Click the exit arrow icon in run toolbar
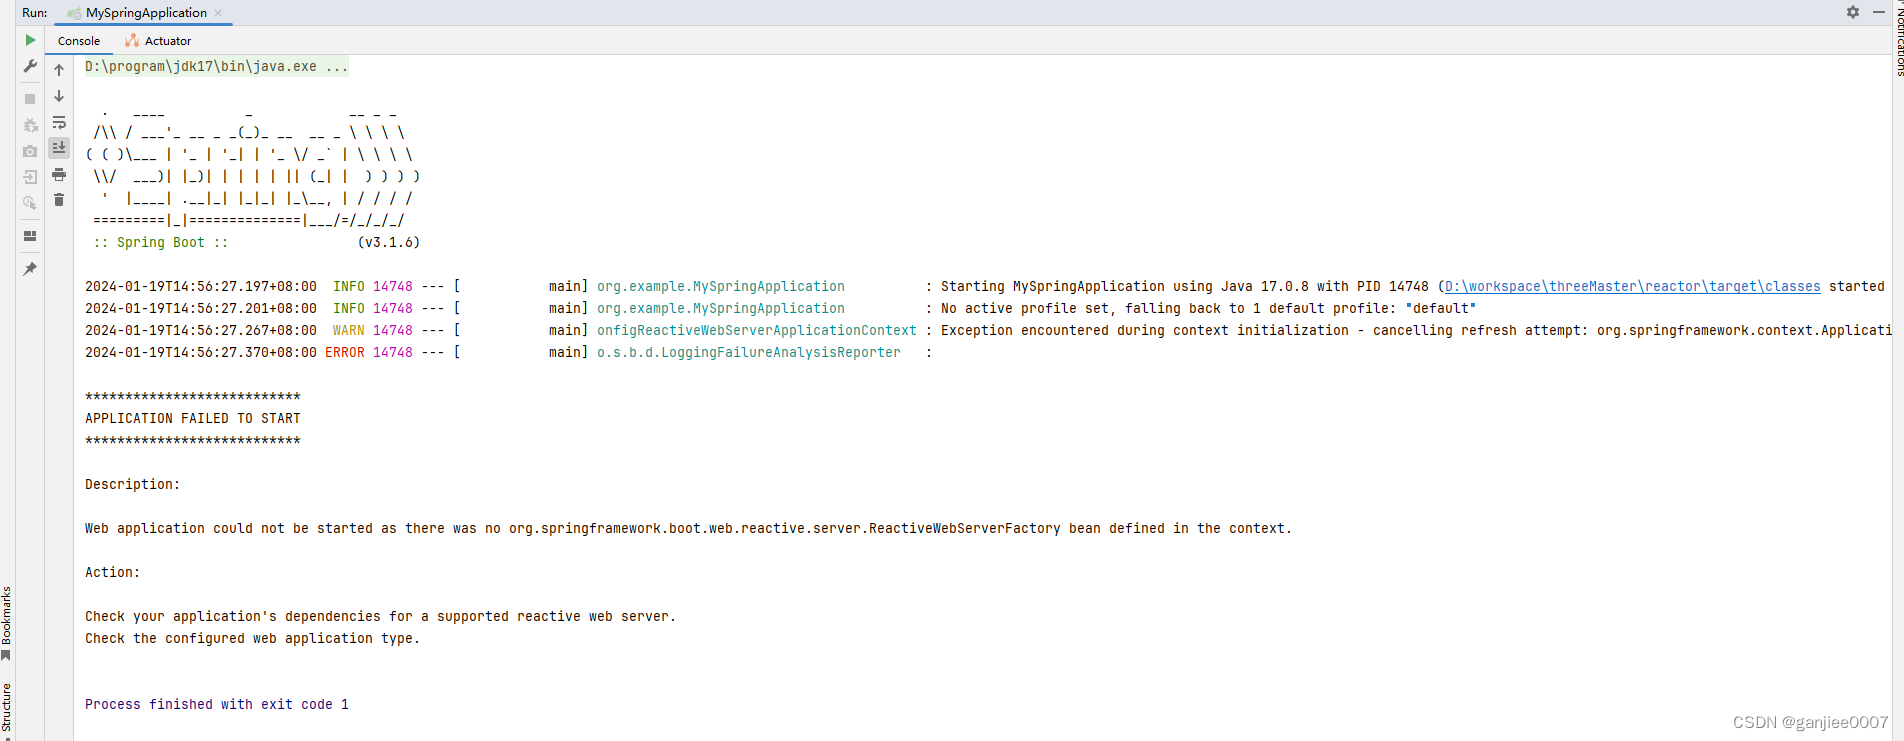The width and height of the screenshot is (1904, 741). pyautogui.click(x=30, y=177)
